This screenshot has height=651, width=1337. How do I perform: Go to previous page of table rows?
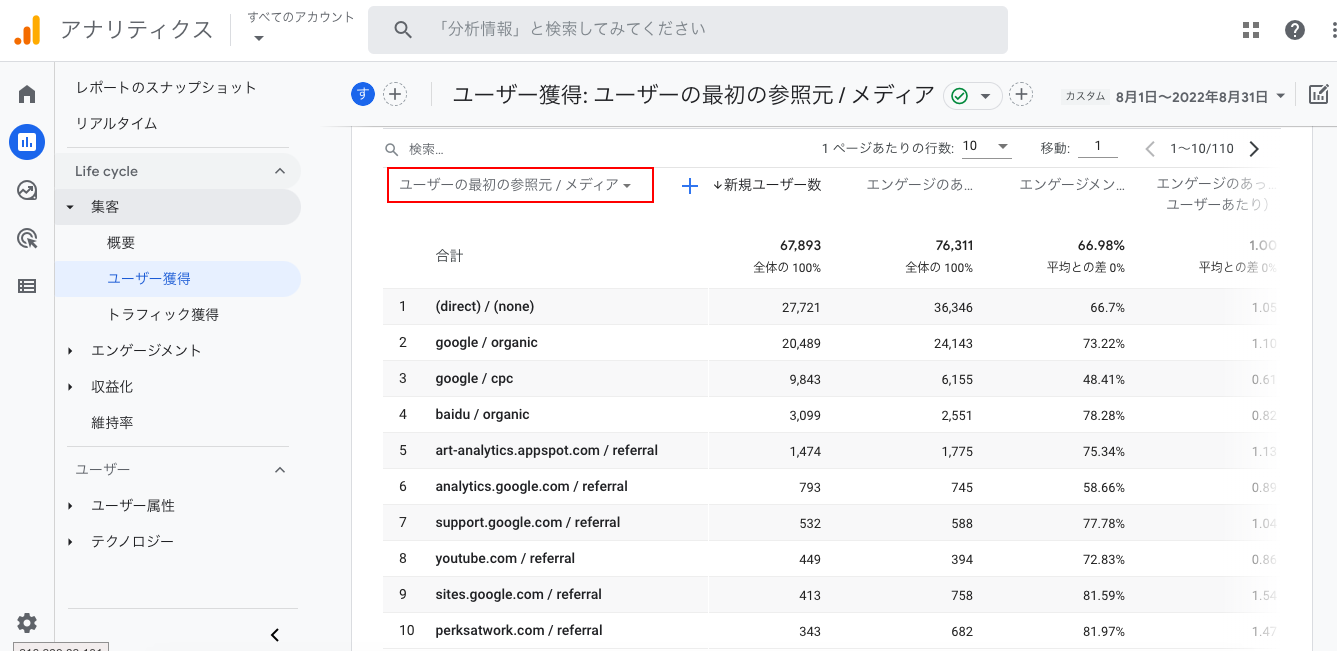[x=1150, y=149]
